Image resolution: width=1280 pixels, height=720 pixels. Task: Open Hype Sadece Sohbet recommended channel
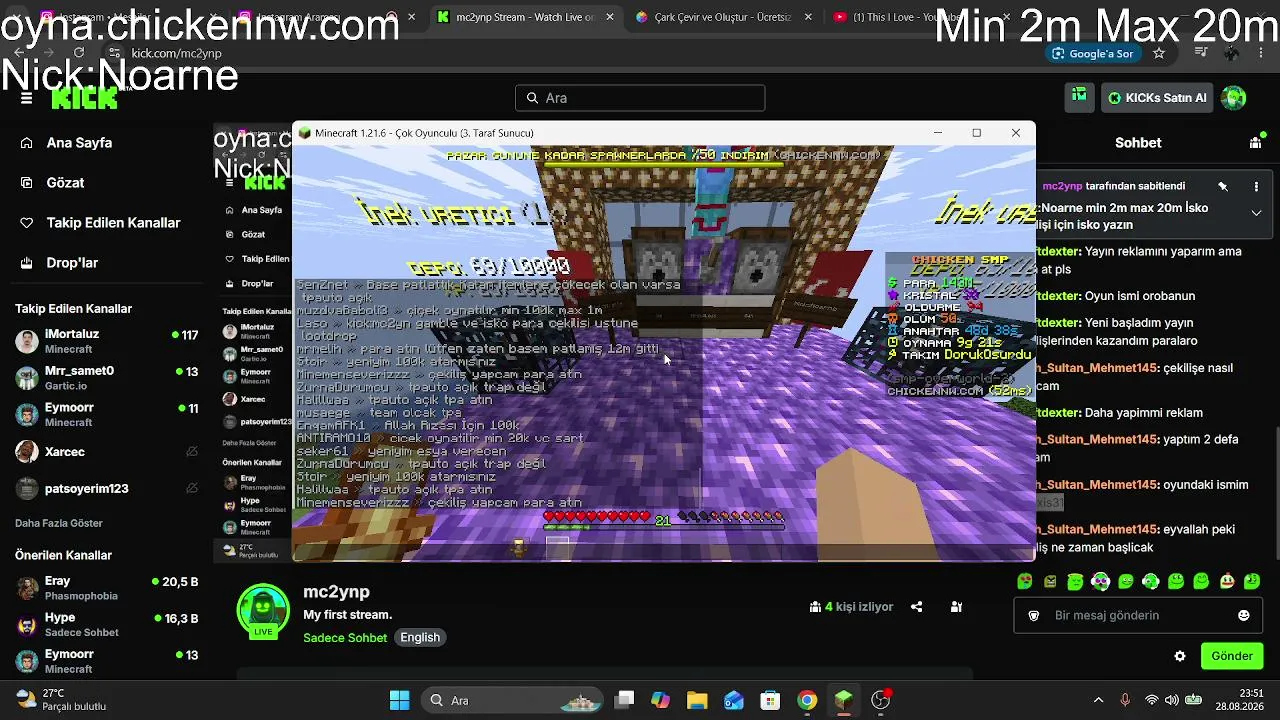click(107, 625)
